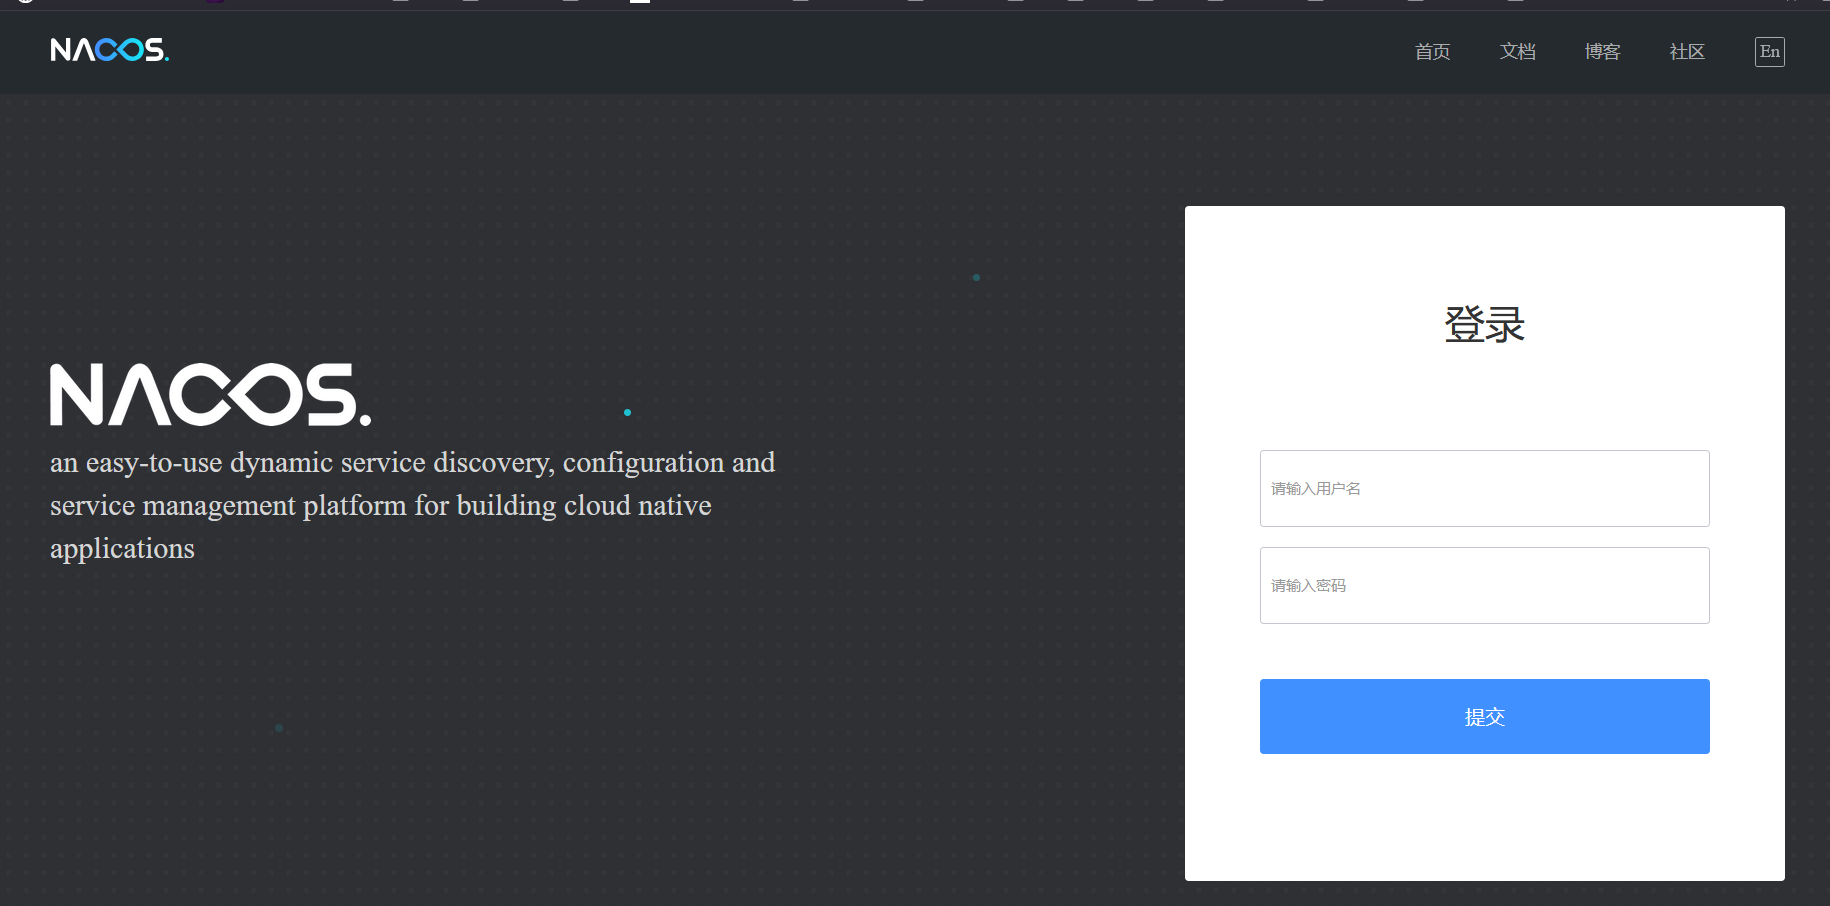Open the 文档 docs menu item
The height and width of the screenshot is (906, 1830).
click(x=1517, y=52)
